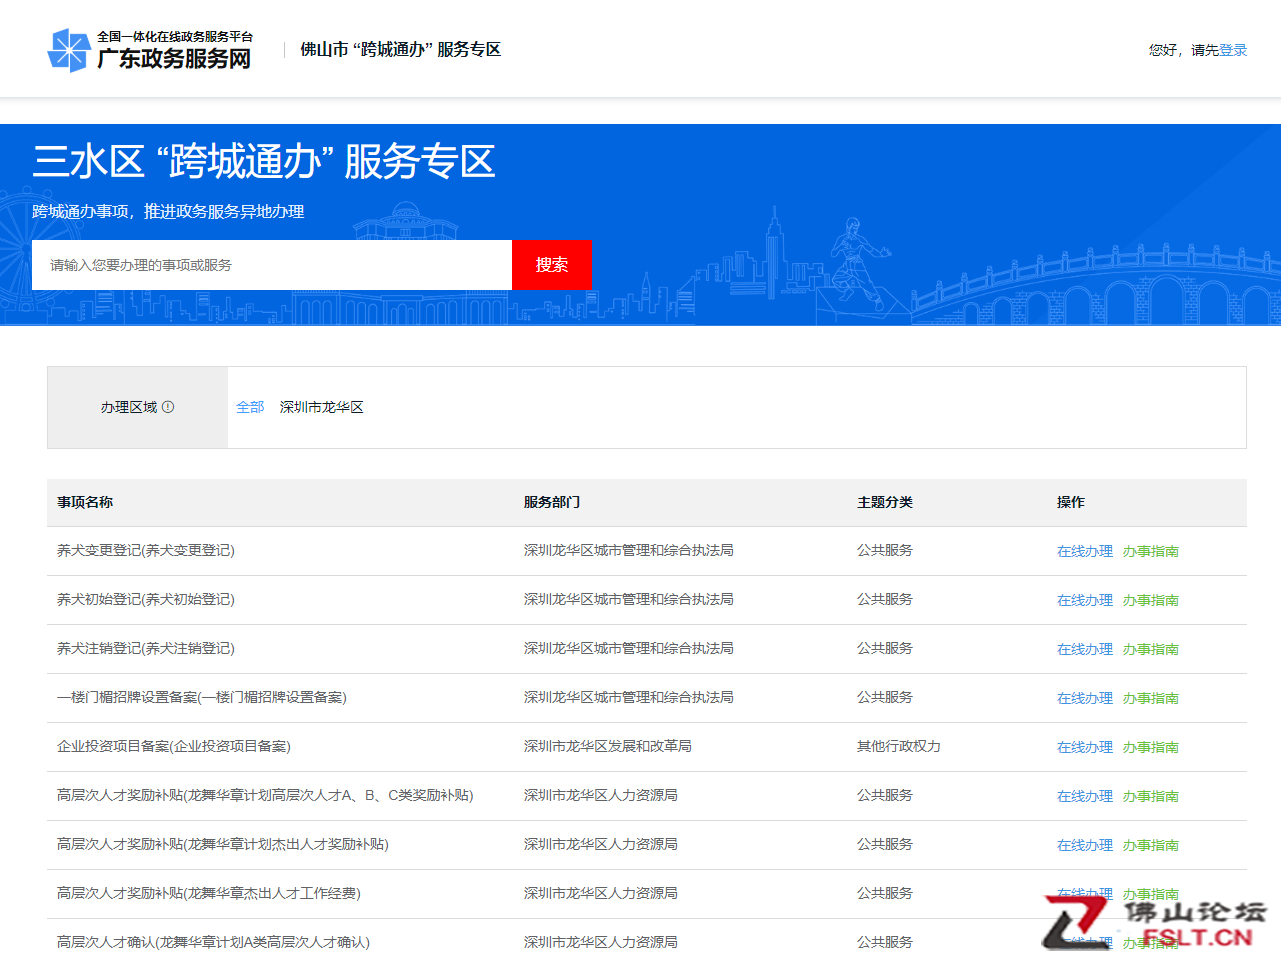This screenshot has width=1281, height=955.
Task: Open 在线办理 for 龙舞华章计划杰出人才奖励补贴
Action: pyautogui.click(x=1084, y=844)
